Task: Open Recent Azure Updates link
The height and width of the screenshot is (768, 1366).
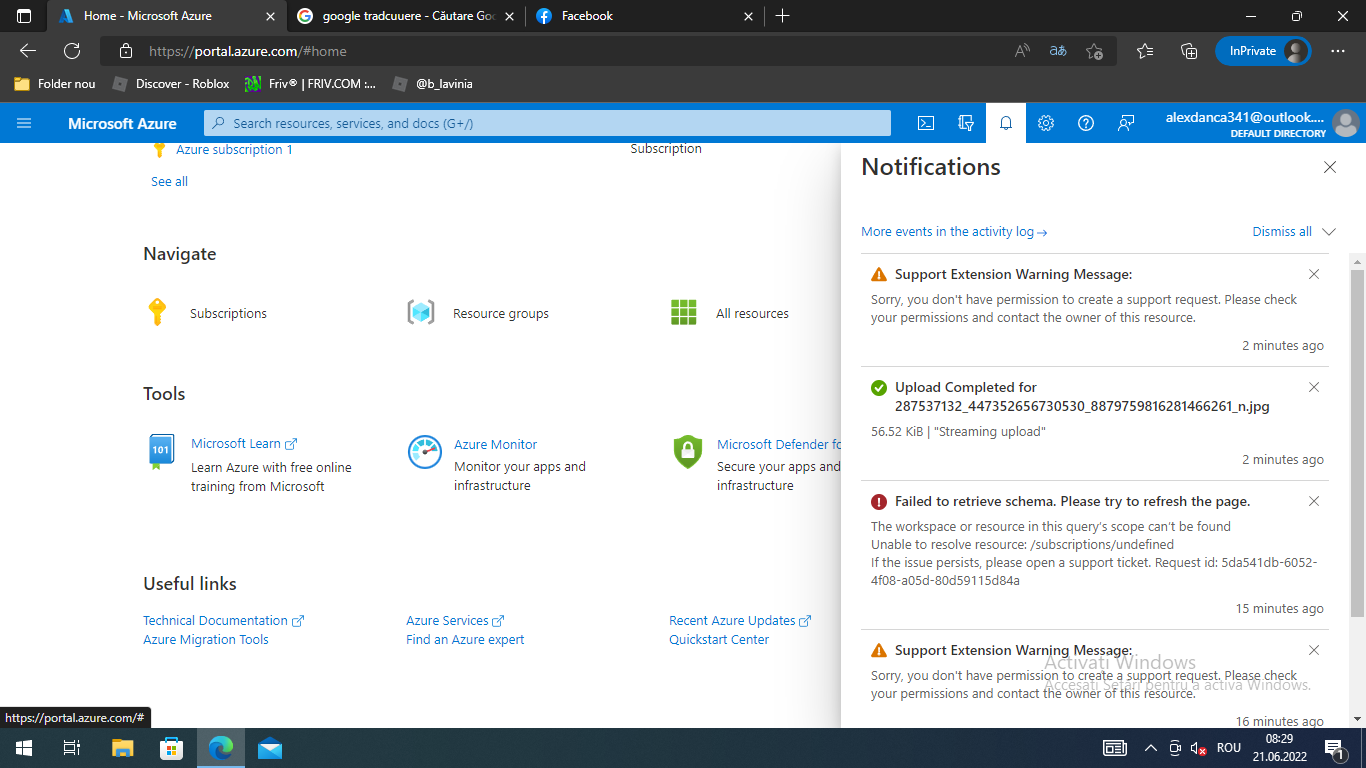Action: [740, 621]
